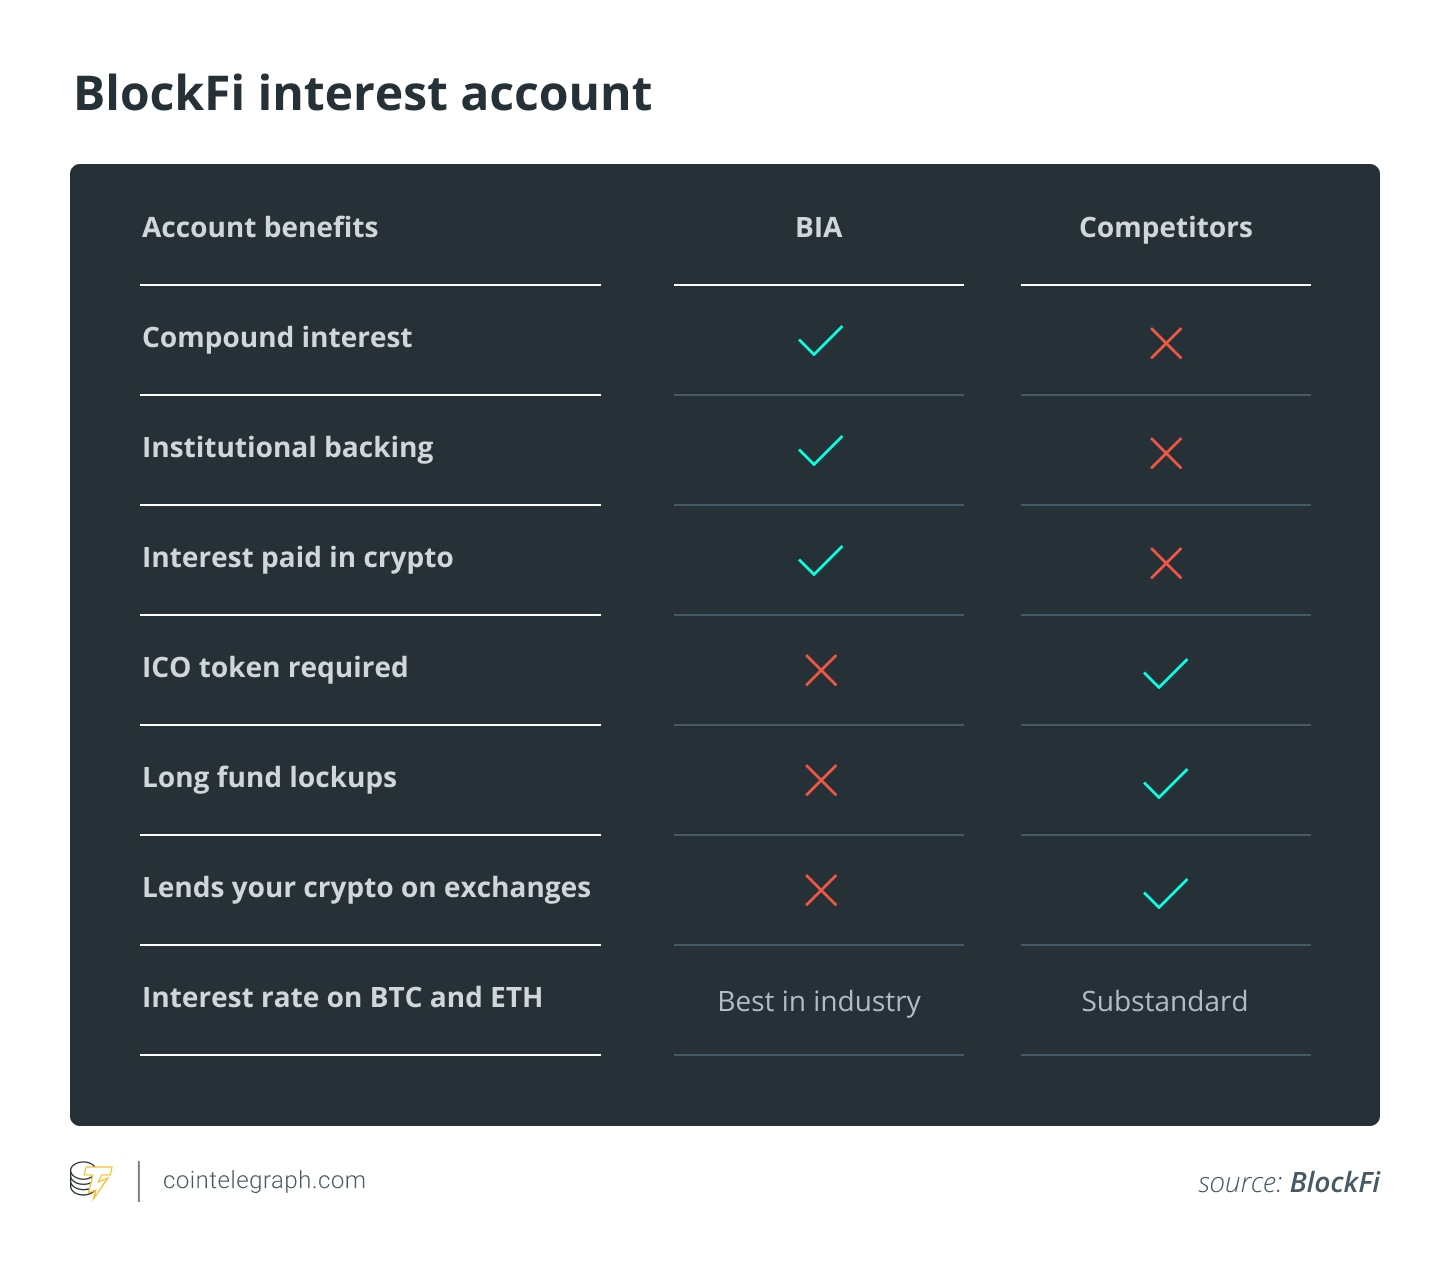Click the BlockFi source label
Screen dimensions: 1450x1267
click(1334, 1182)
